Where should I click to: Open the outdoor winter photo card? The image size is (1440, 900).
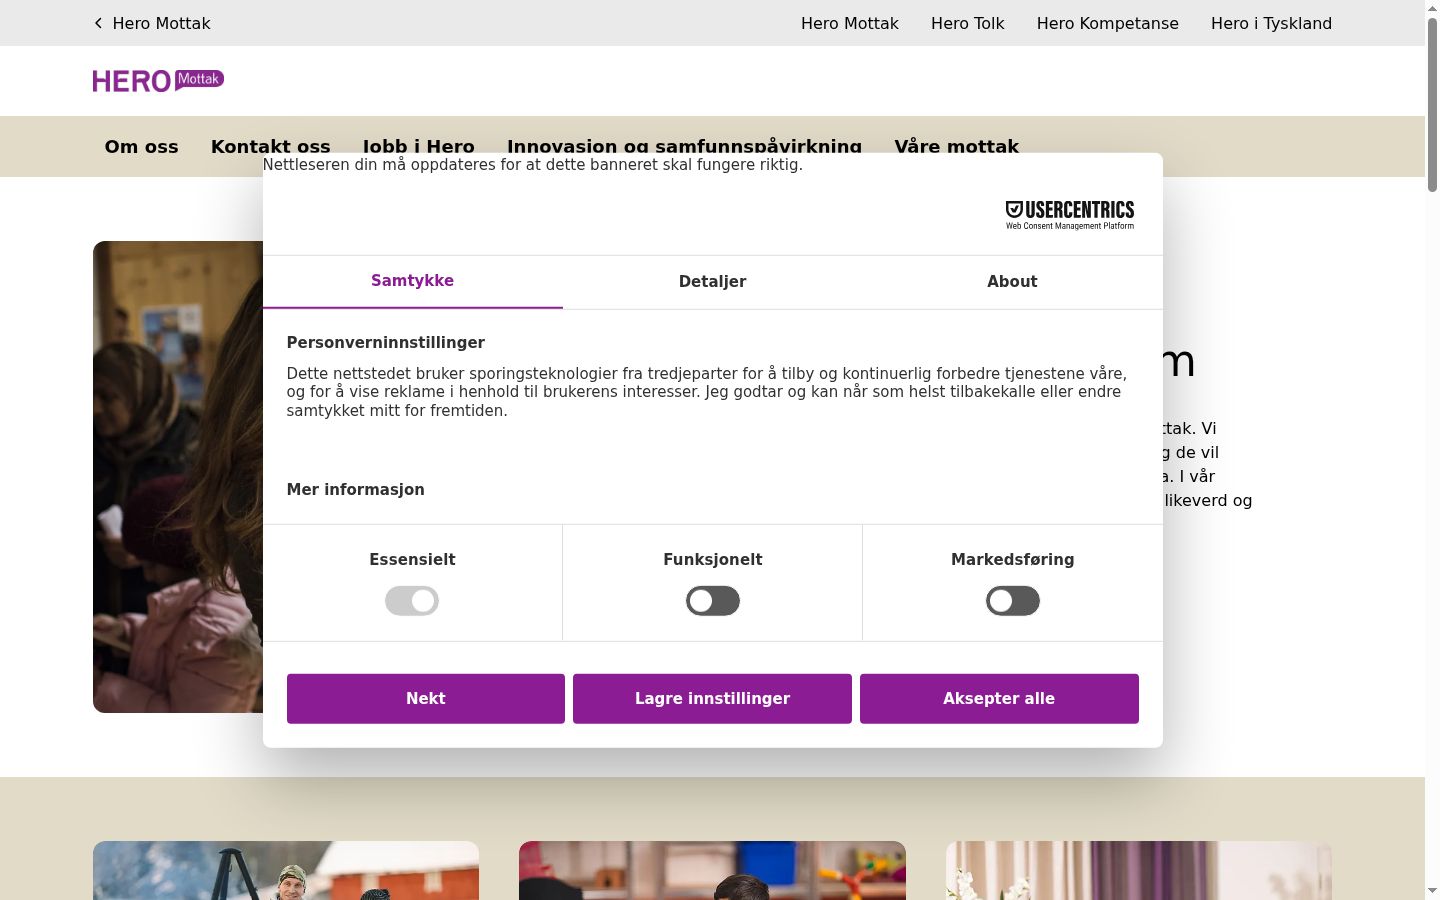point(286,870)
